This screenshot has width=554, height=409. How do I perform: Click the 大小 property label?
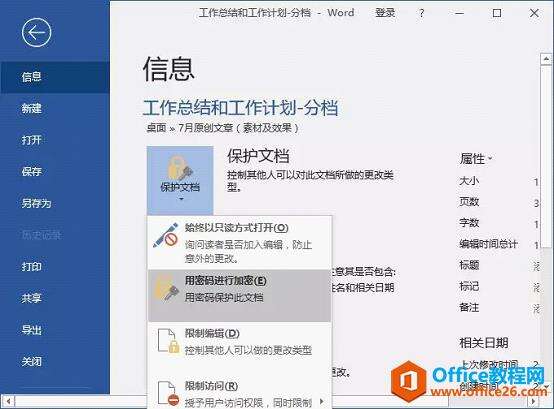click(469, 181)
